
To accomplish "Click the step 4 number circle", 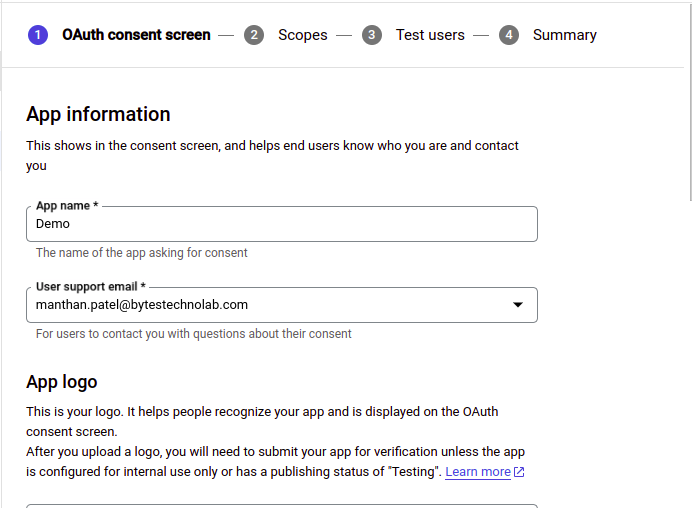I will click(x=509, y=35).
